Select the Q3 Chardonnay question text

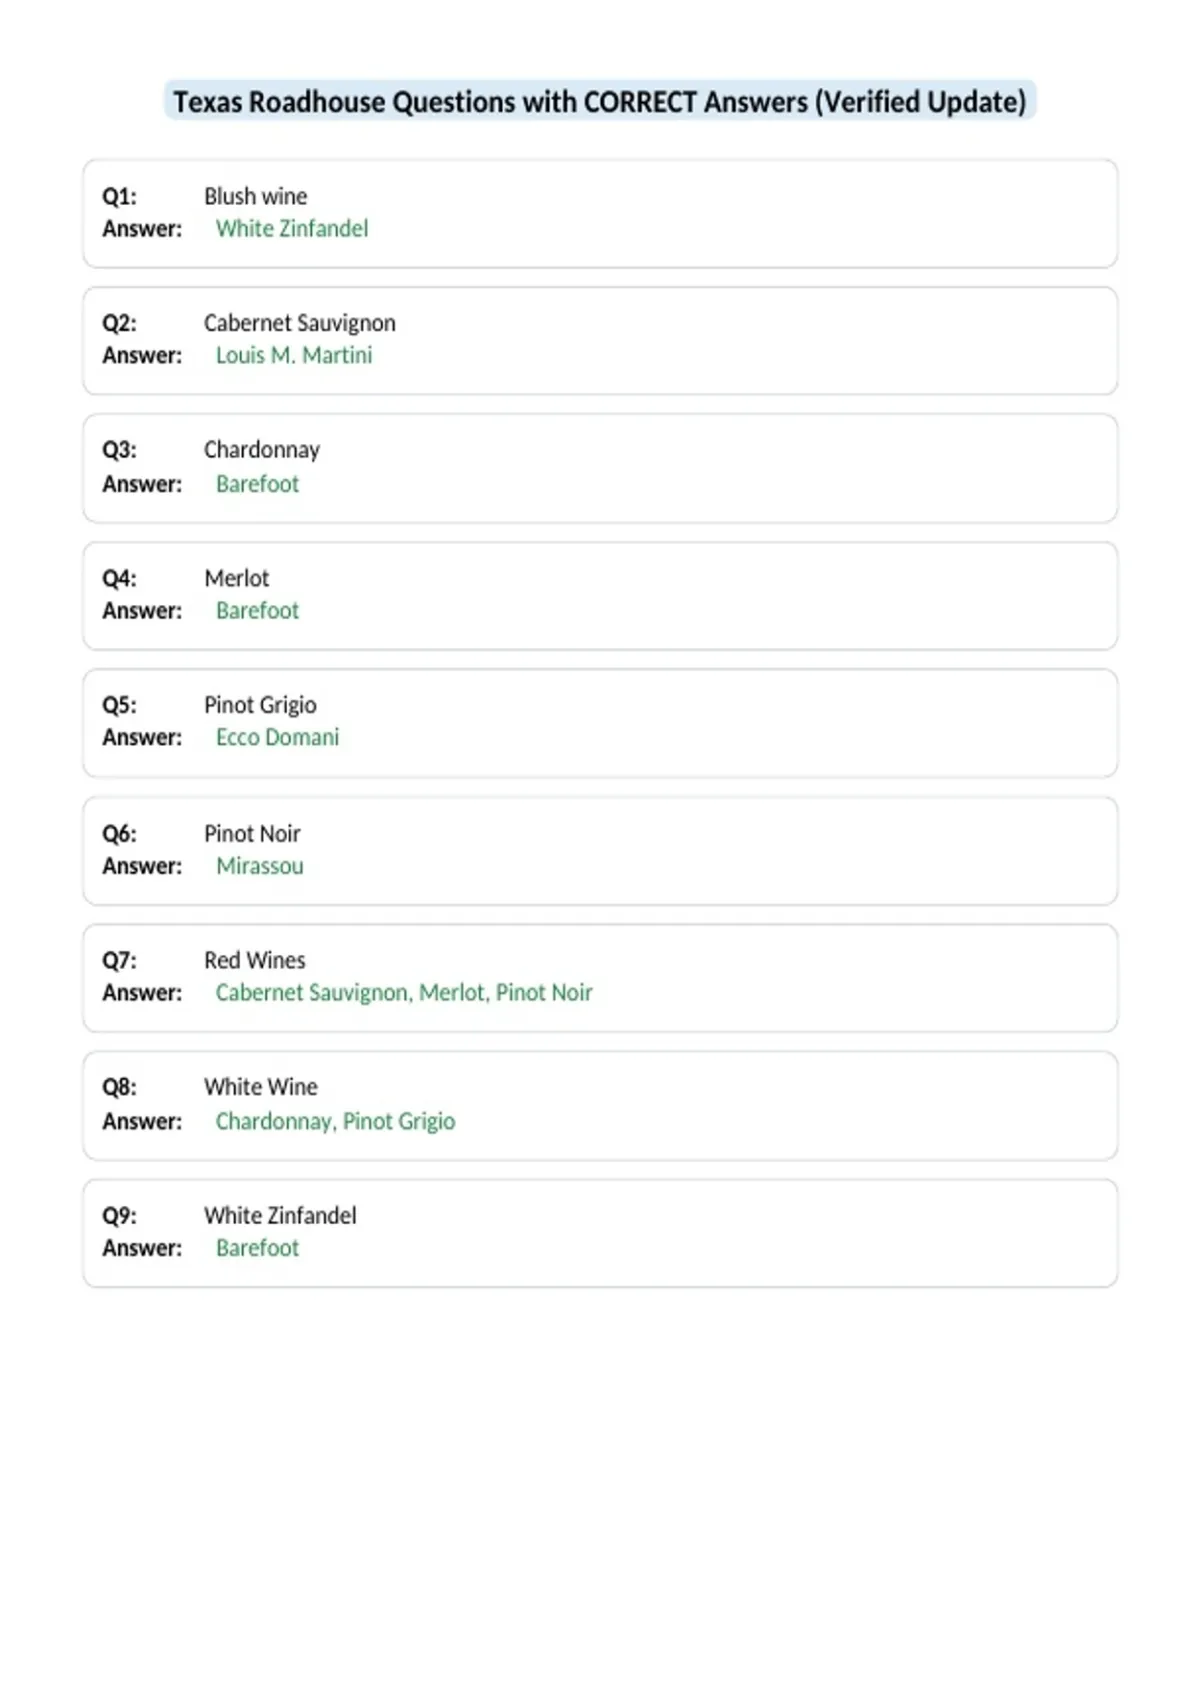click(x=262, y=451)
